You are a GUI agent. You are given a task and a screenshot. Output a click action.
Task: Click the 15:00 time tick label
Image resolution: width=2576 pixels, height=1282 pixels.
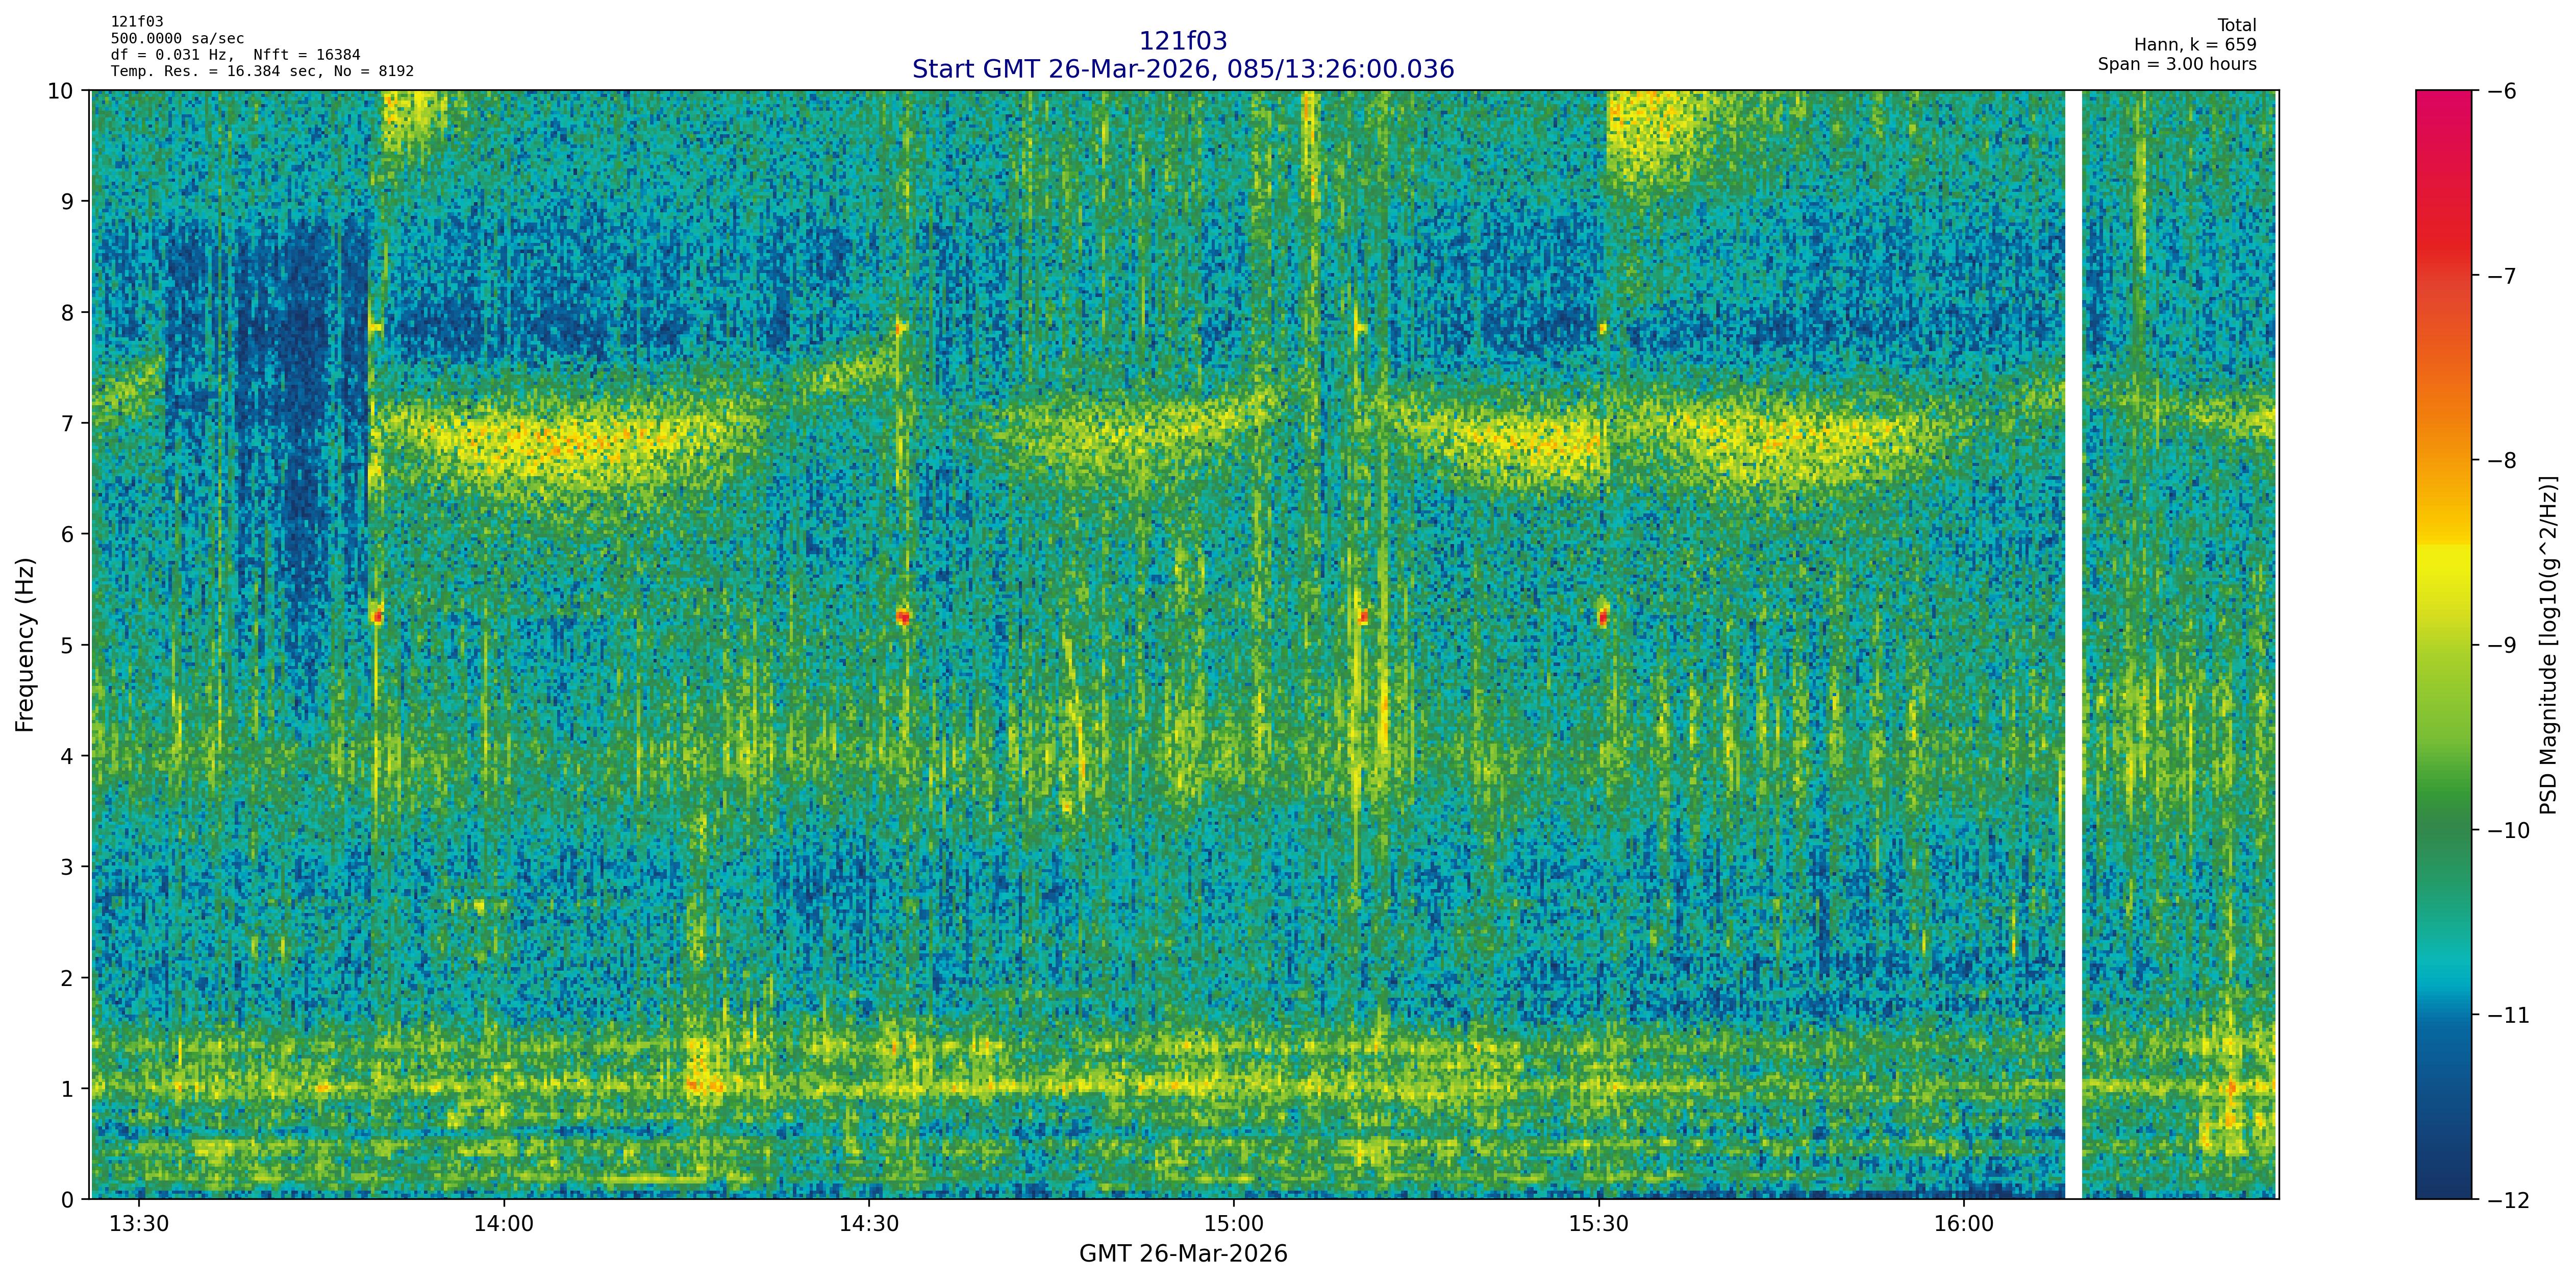[x=1233, y=1224]
